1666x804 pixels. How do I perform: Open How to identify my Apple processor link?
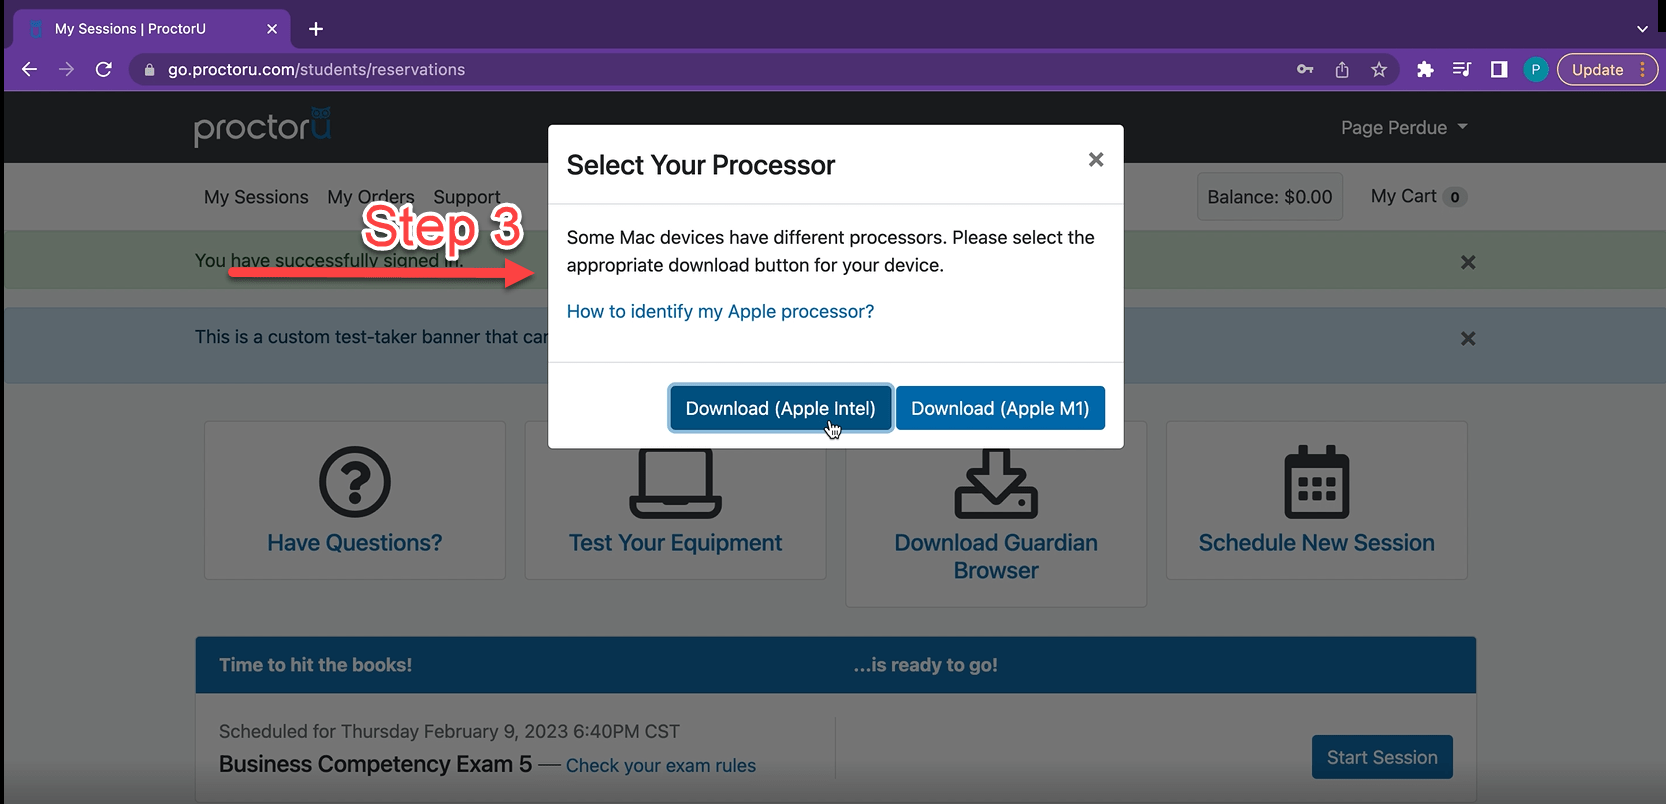[720, 312]
